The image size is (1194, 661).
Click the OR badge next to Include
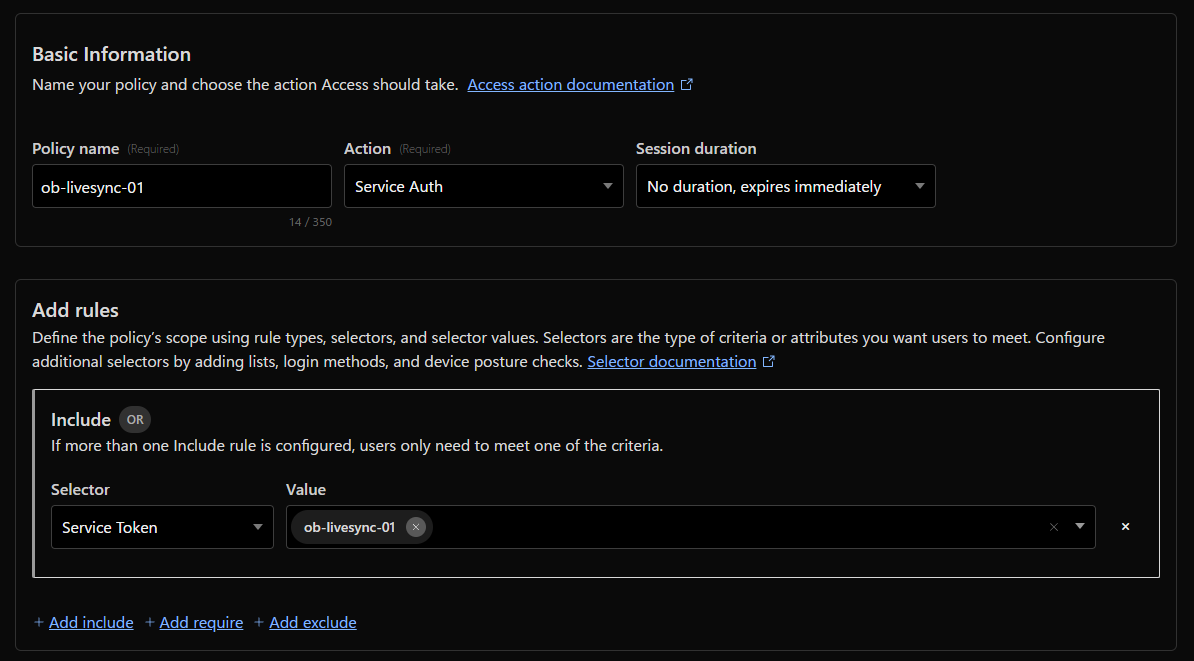(x=135, y=420)
